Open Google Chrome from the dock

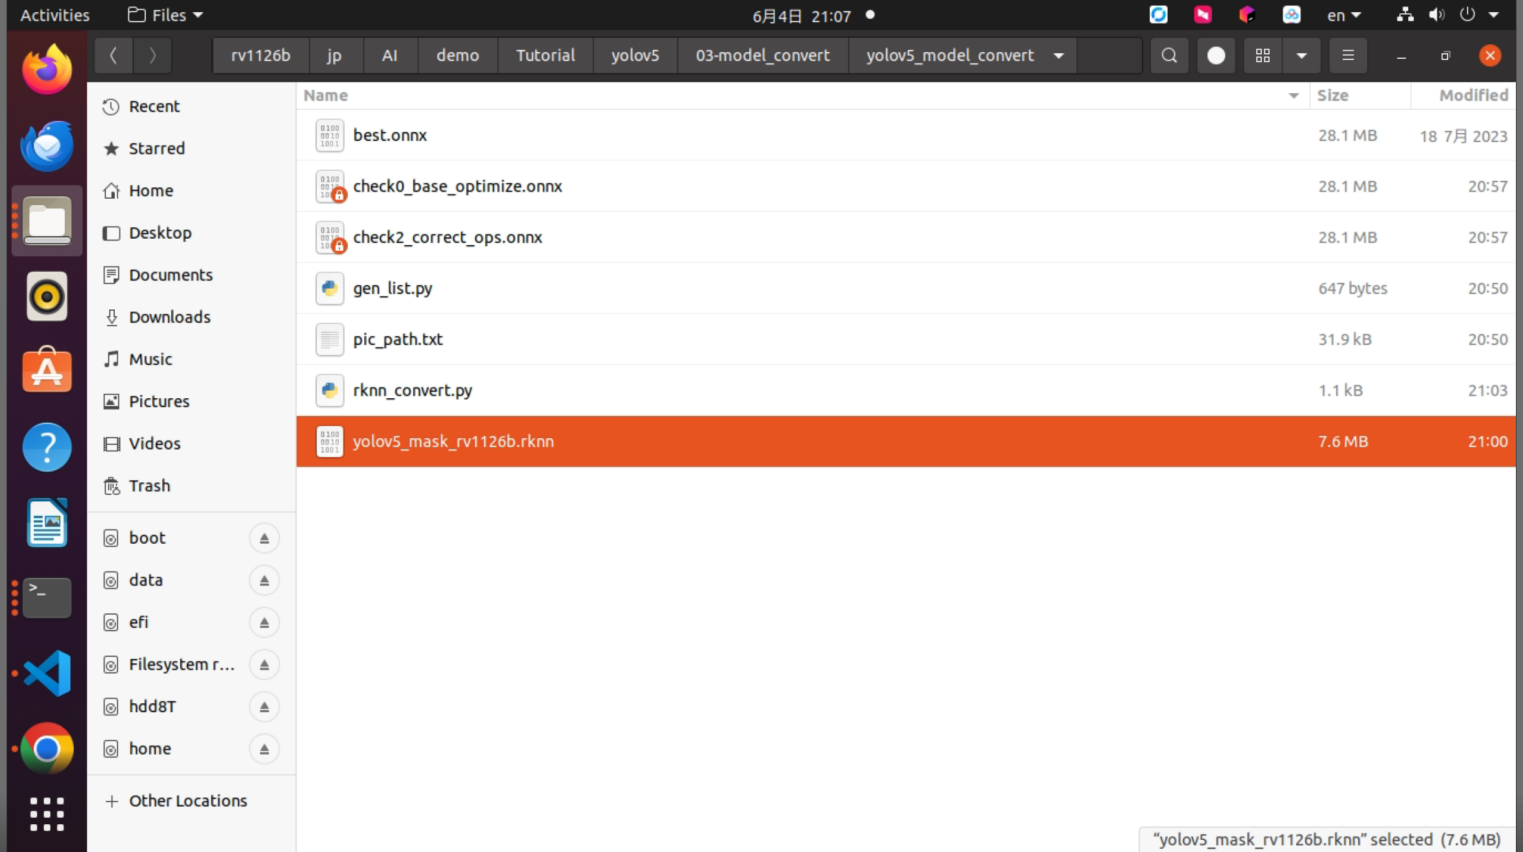pos(47,748)
